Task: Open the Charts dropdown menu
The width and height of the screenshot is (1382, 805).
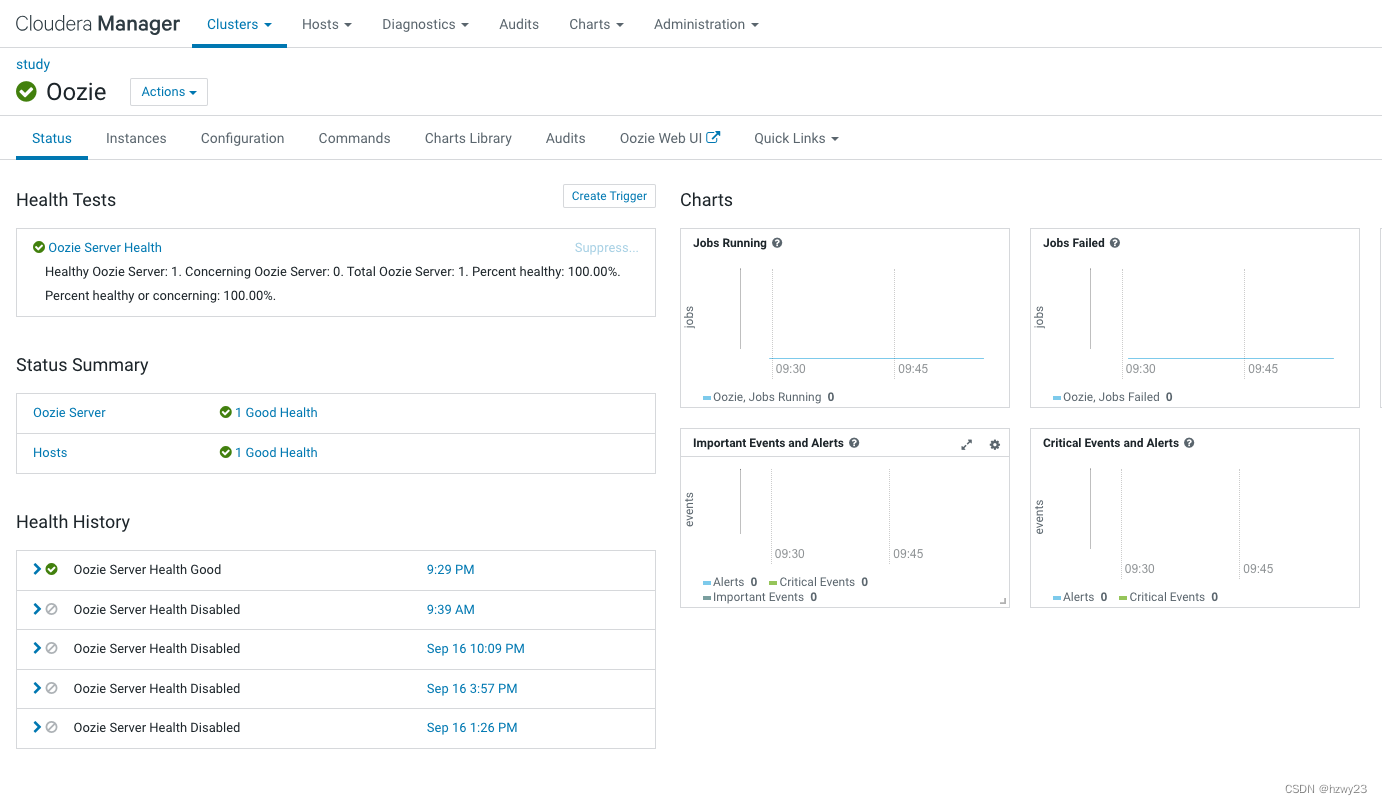Action: (x=596, y=24)
